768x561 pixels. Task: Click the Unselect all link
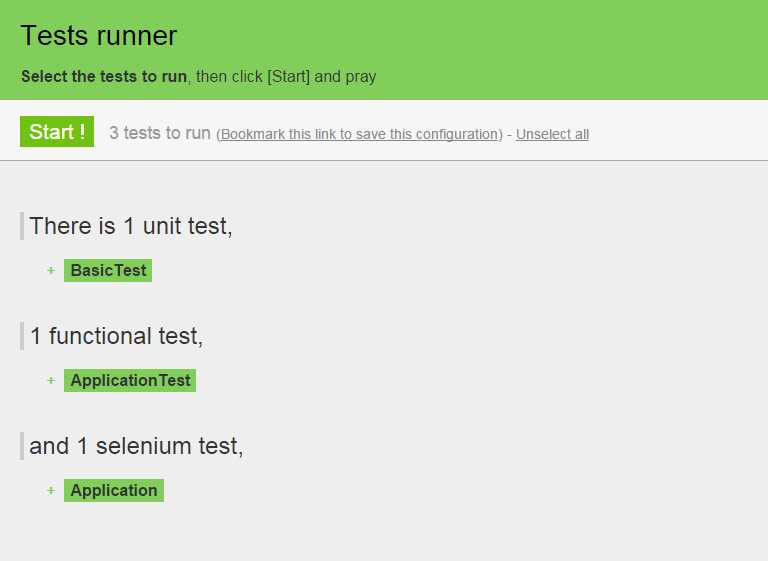[552, 134]
